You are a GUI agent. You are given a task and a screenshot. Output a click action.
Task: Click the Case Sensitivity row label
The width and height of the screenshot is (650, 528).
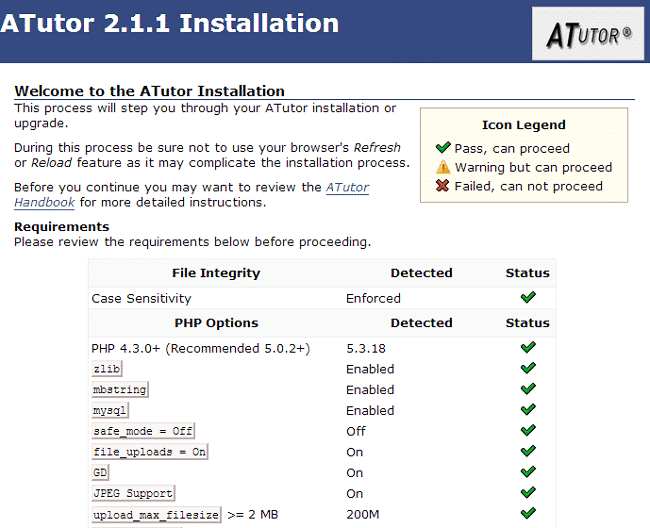click(141, 298)
